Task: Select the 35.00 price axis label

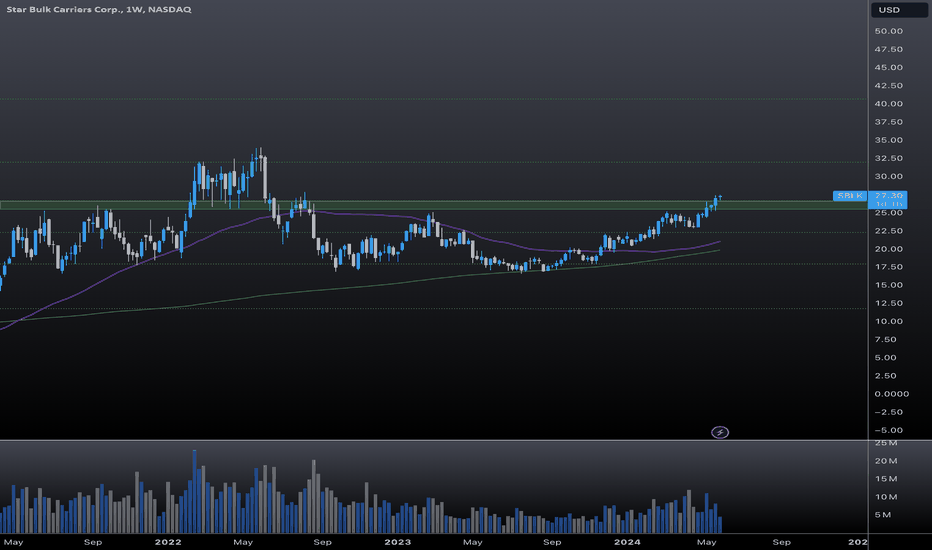Action: 888,140
